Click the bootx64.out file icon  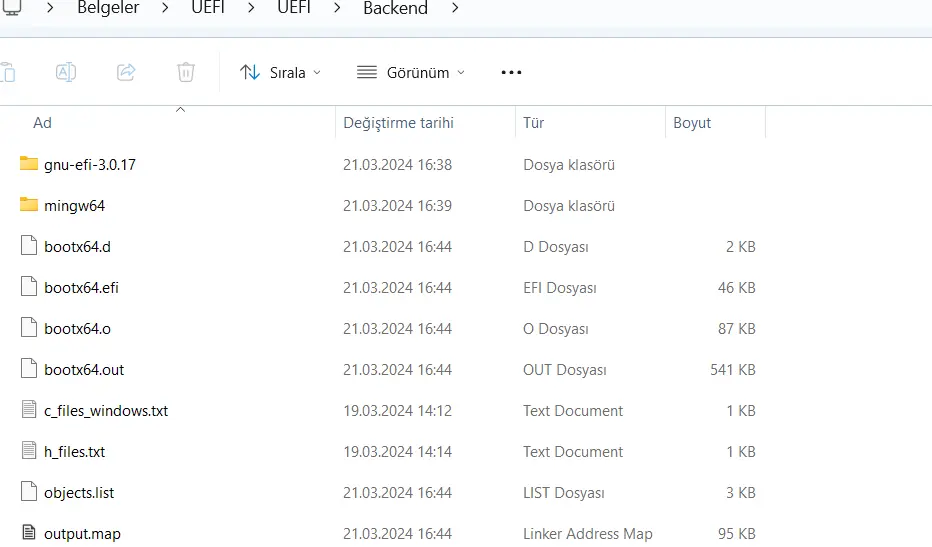(x=29, y=368)
